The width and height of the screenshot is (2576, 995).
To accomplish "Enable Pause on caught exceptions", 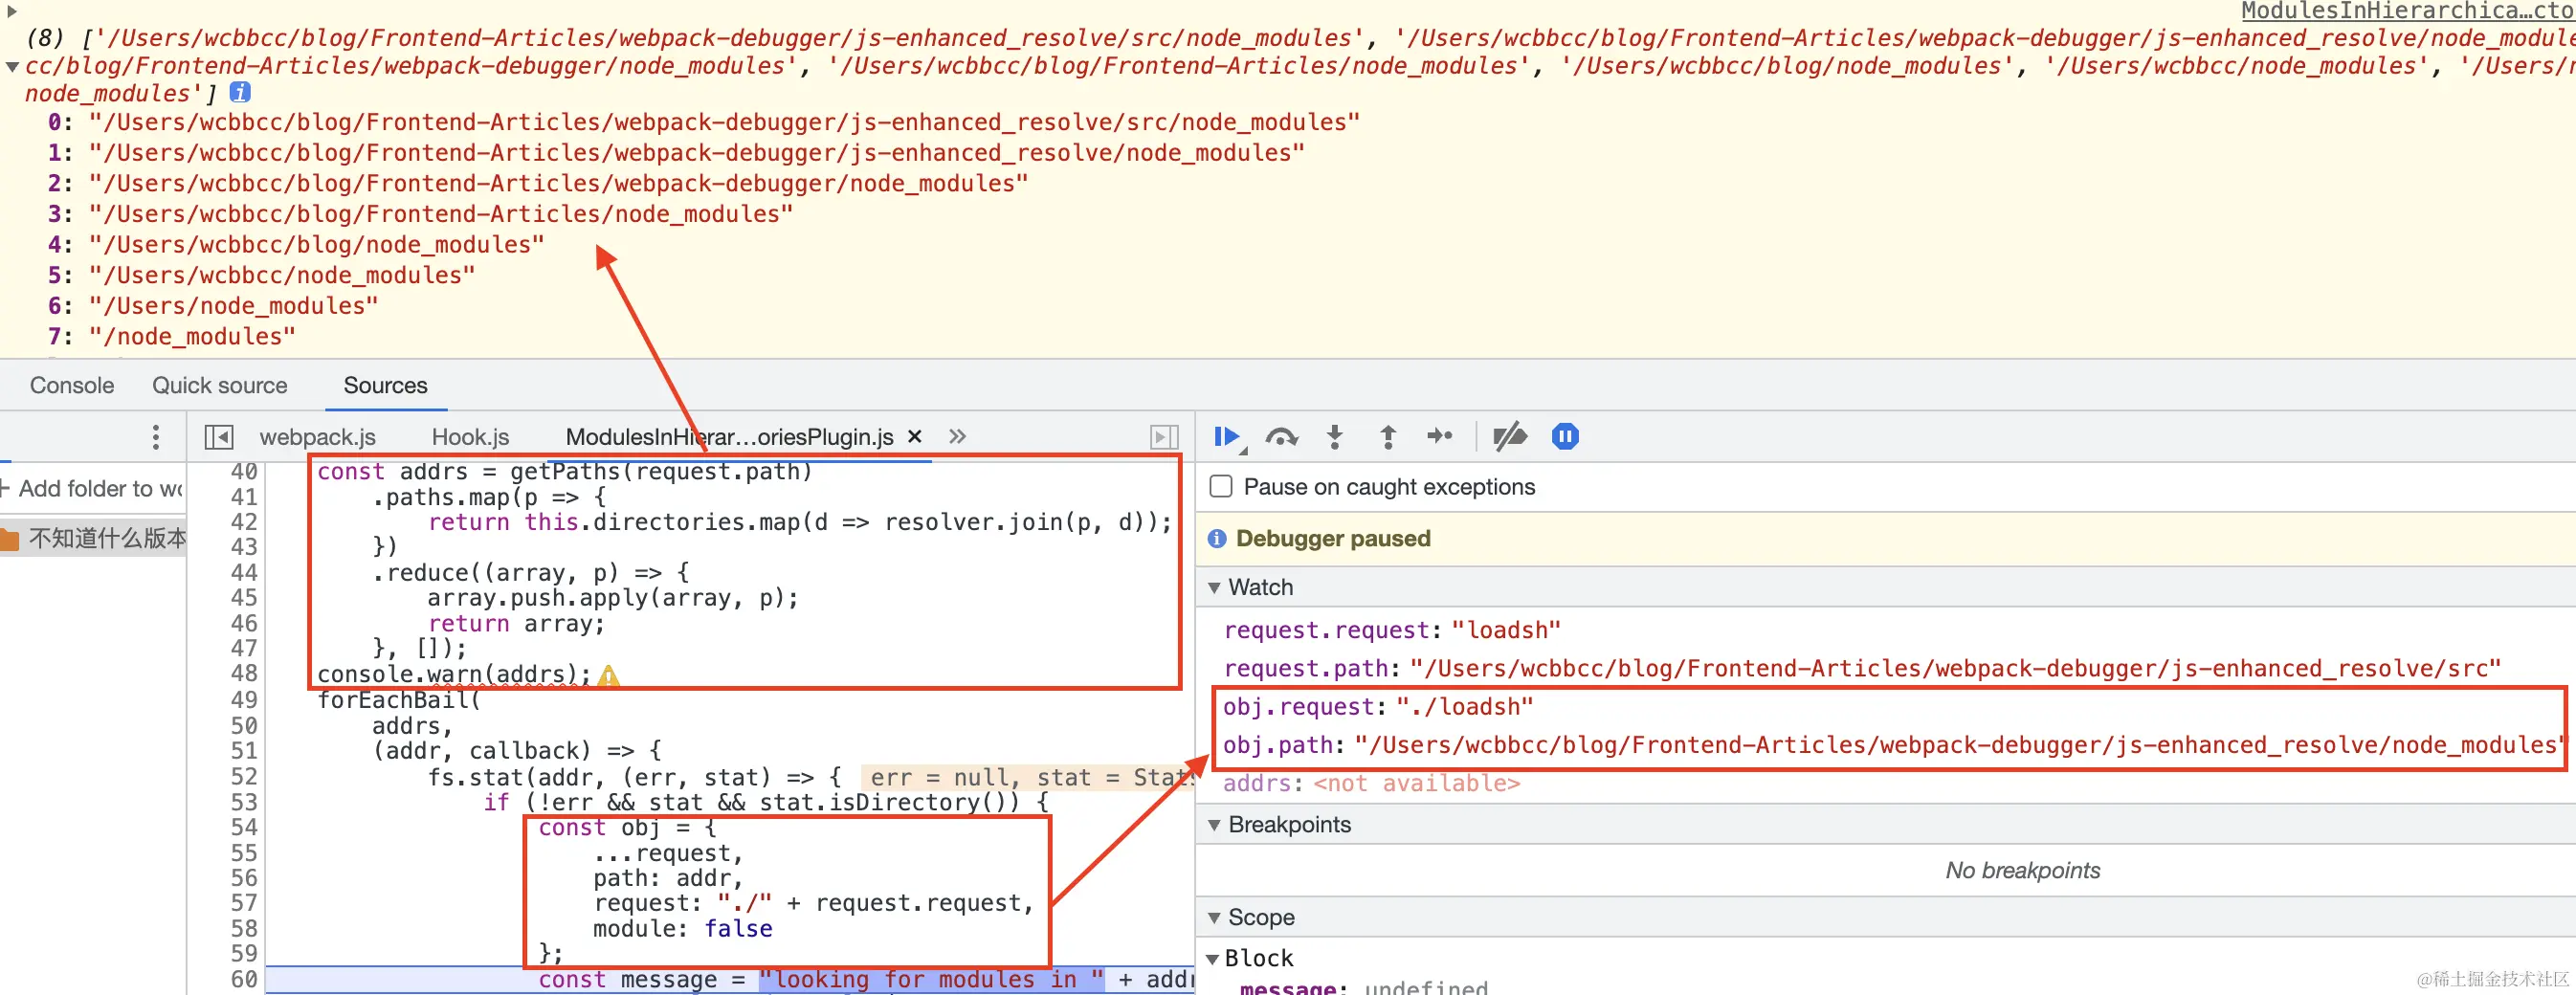I will click(1221, 487).
